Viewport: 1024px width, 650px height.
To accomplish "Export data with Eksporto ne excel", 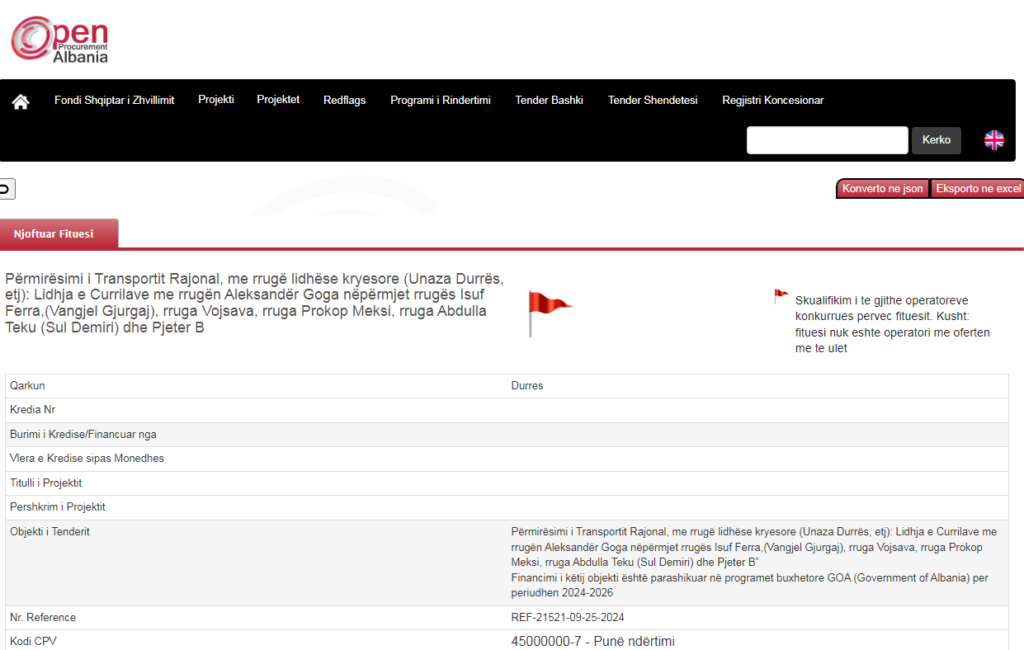I will 977,189.
